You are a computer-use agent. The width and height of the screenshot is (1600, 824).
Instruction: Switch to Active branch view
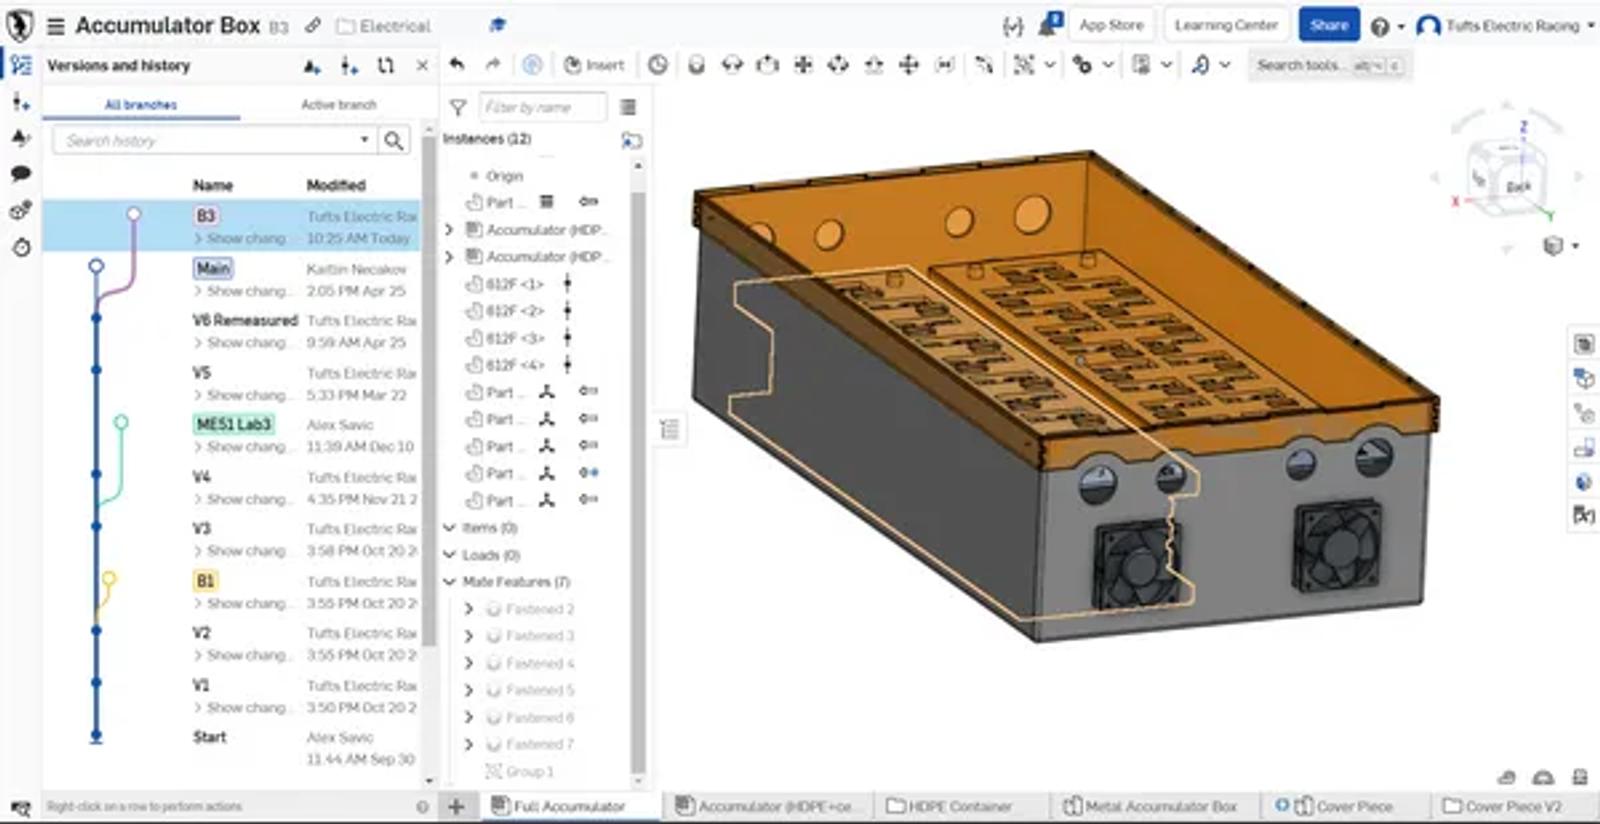click(338, 104)
